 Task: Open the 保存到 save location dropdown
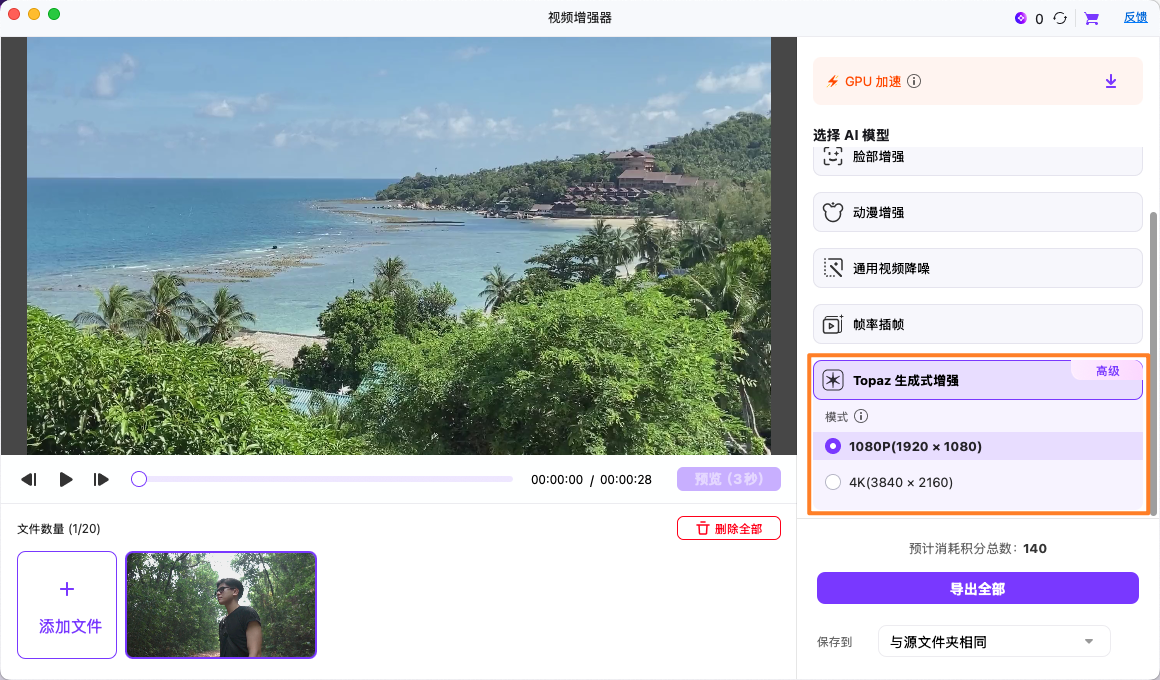point(993,641)
